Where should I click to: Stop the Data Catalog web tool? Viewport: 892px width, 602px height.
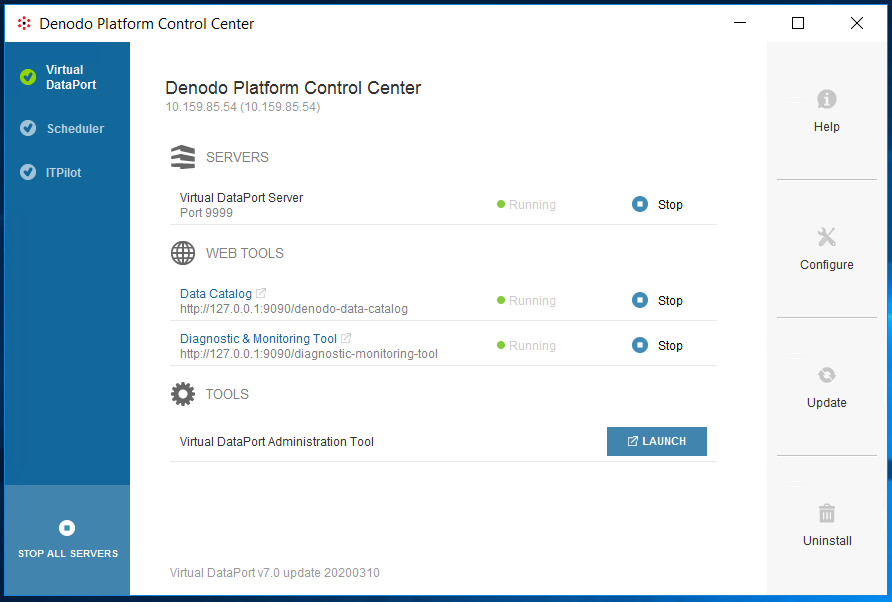pyautogui.click(x=657, y=300)
